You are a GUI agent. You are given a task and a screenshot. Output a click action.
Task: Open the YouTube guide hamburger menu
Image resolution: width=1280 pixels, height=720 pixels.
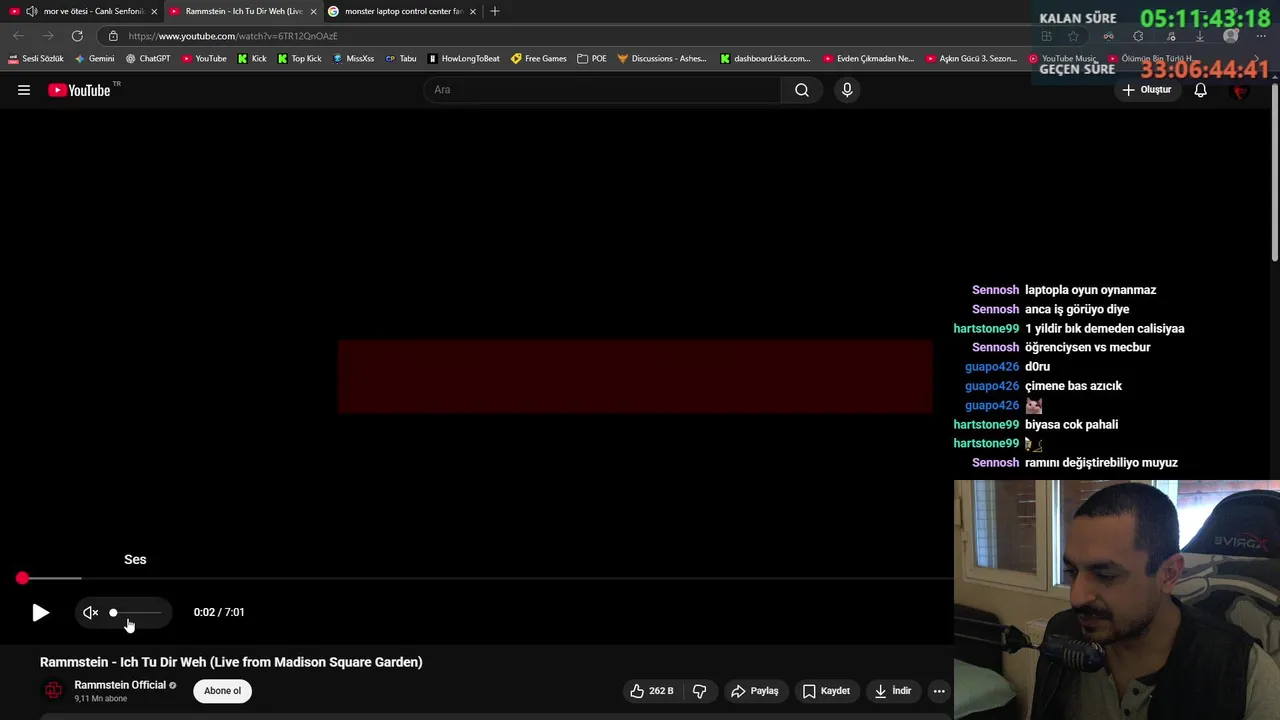[x=24, y=90]
